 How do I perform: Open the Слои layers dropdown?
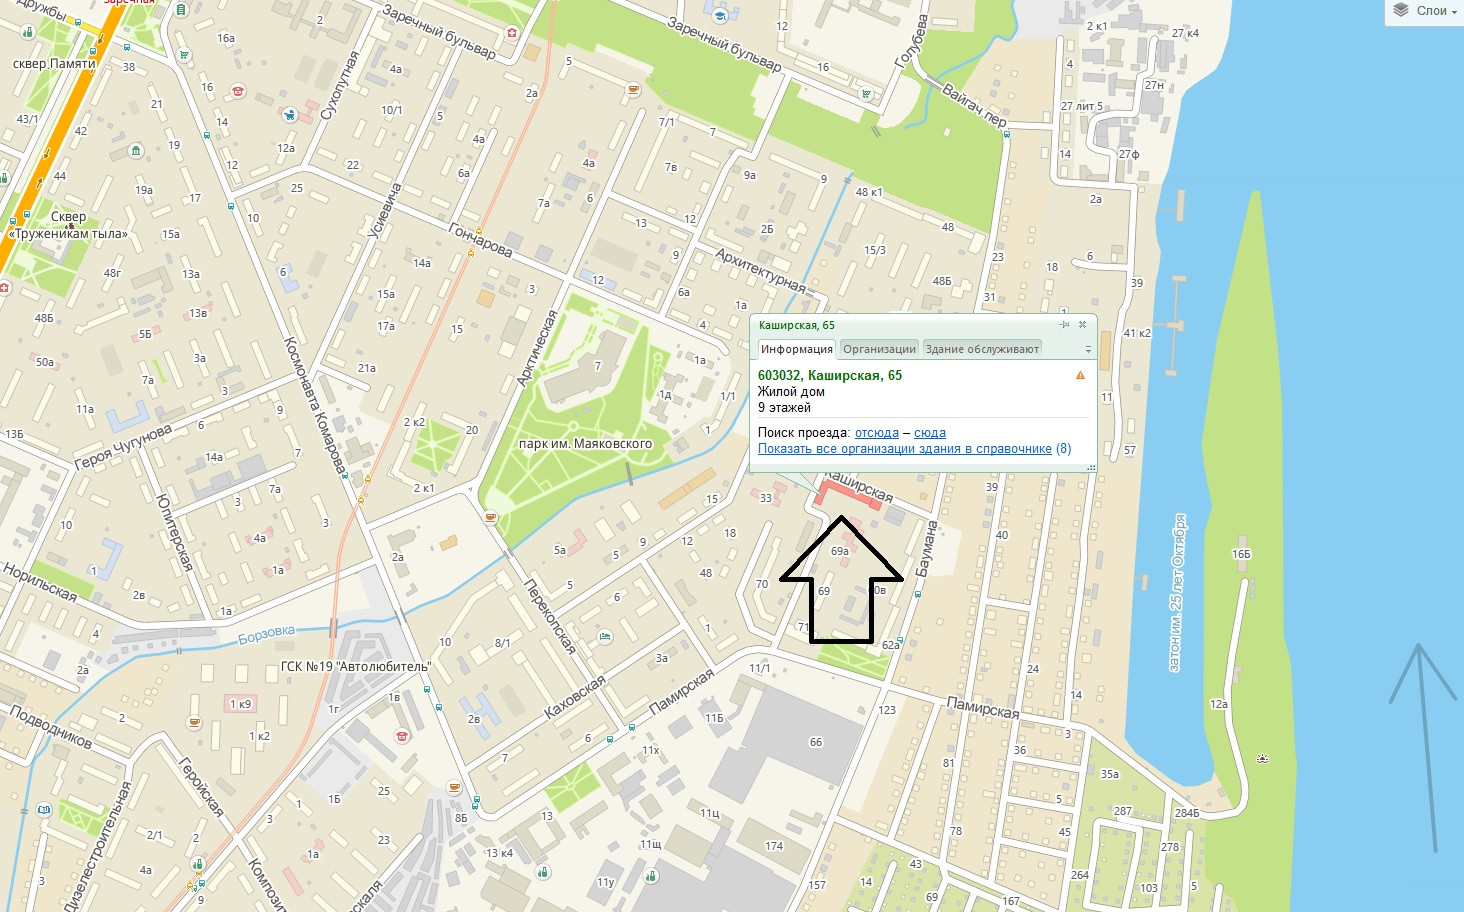(x=1424, y=11)
